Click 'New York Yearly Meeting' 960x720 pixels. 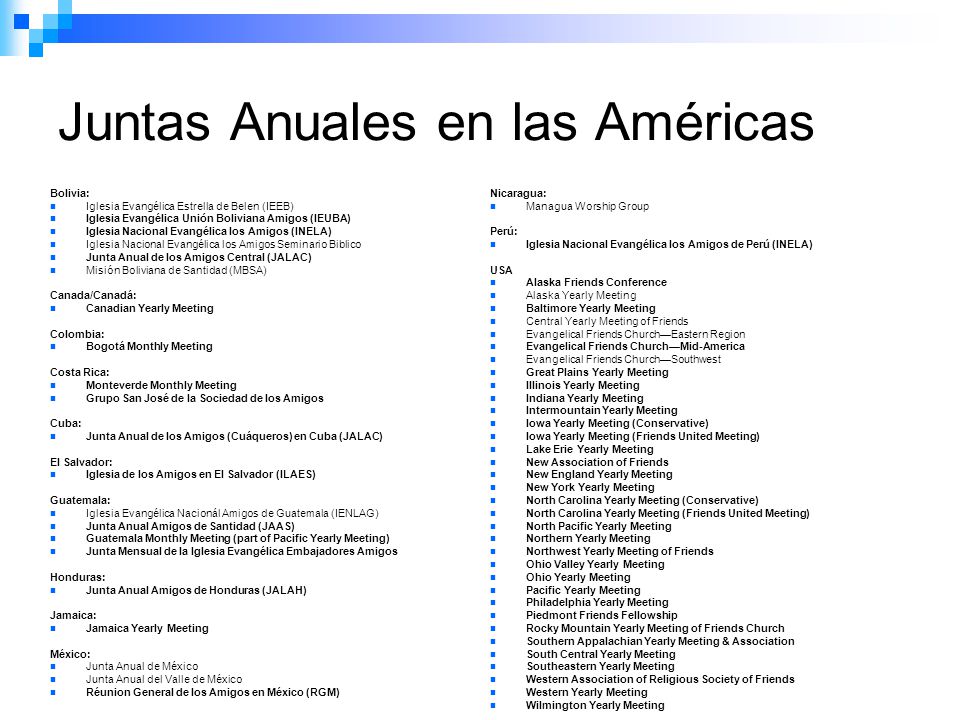pyautogui.click(x=590, y=487)
